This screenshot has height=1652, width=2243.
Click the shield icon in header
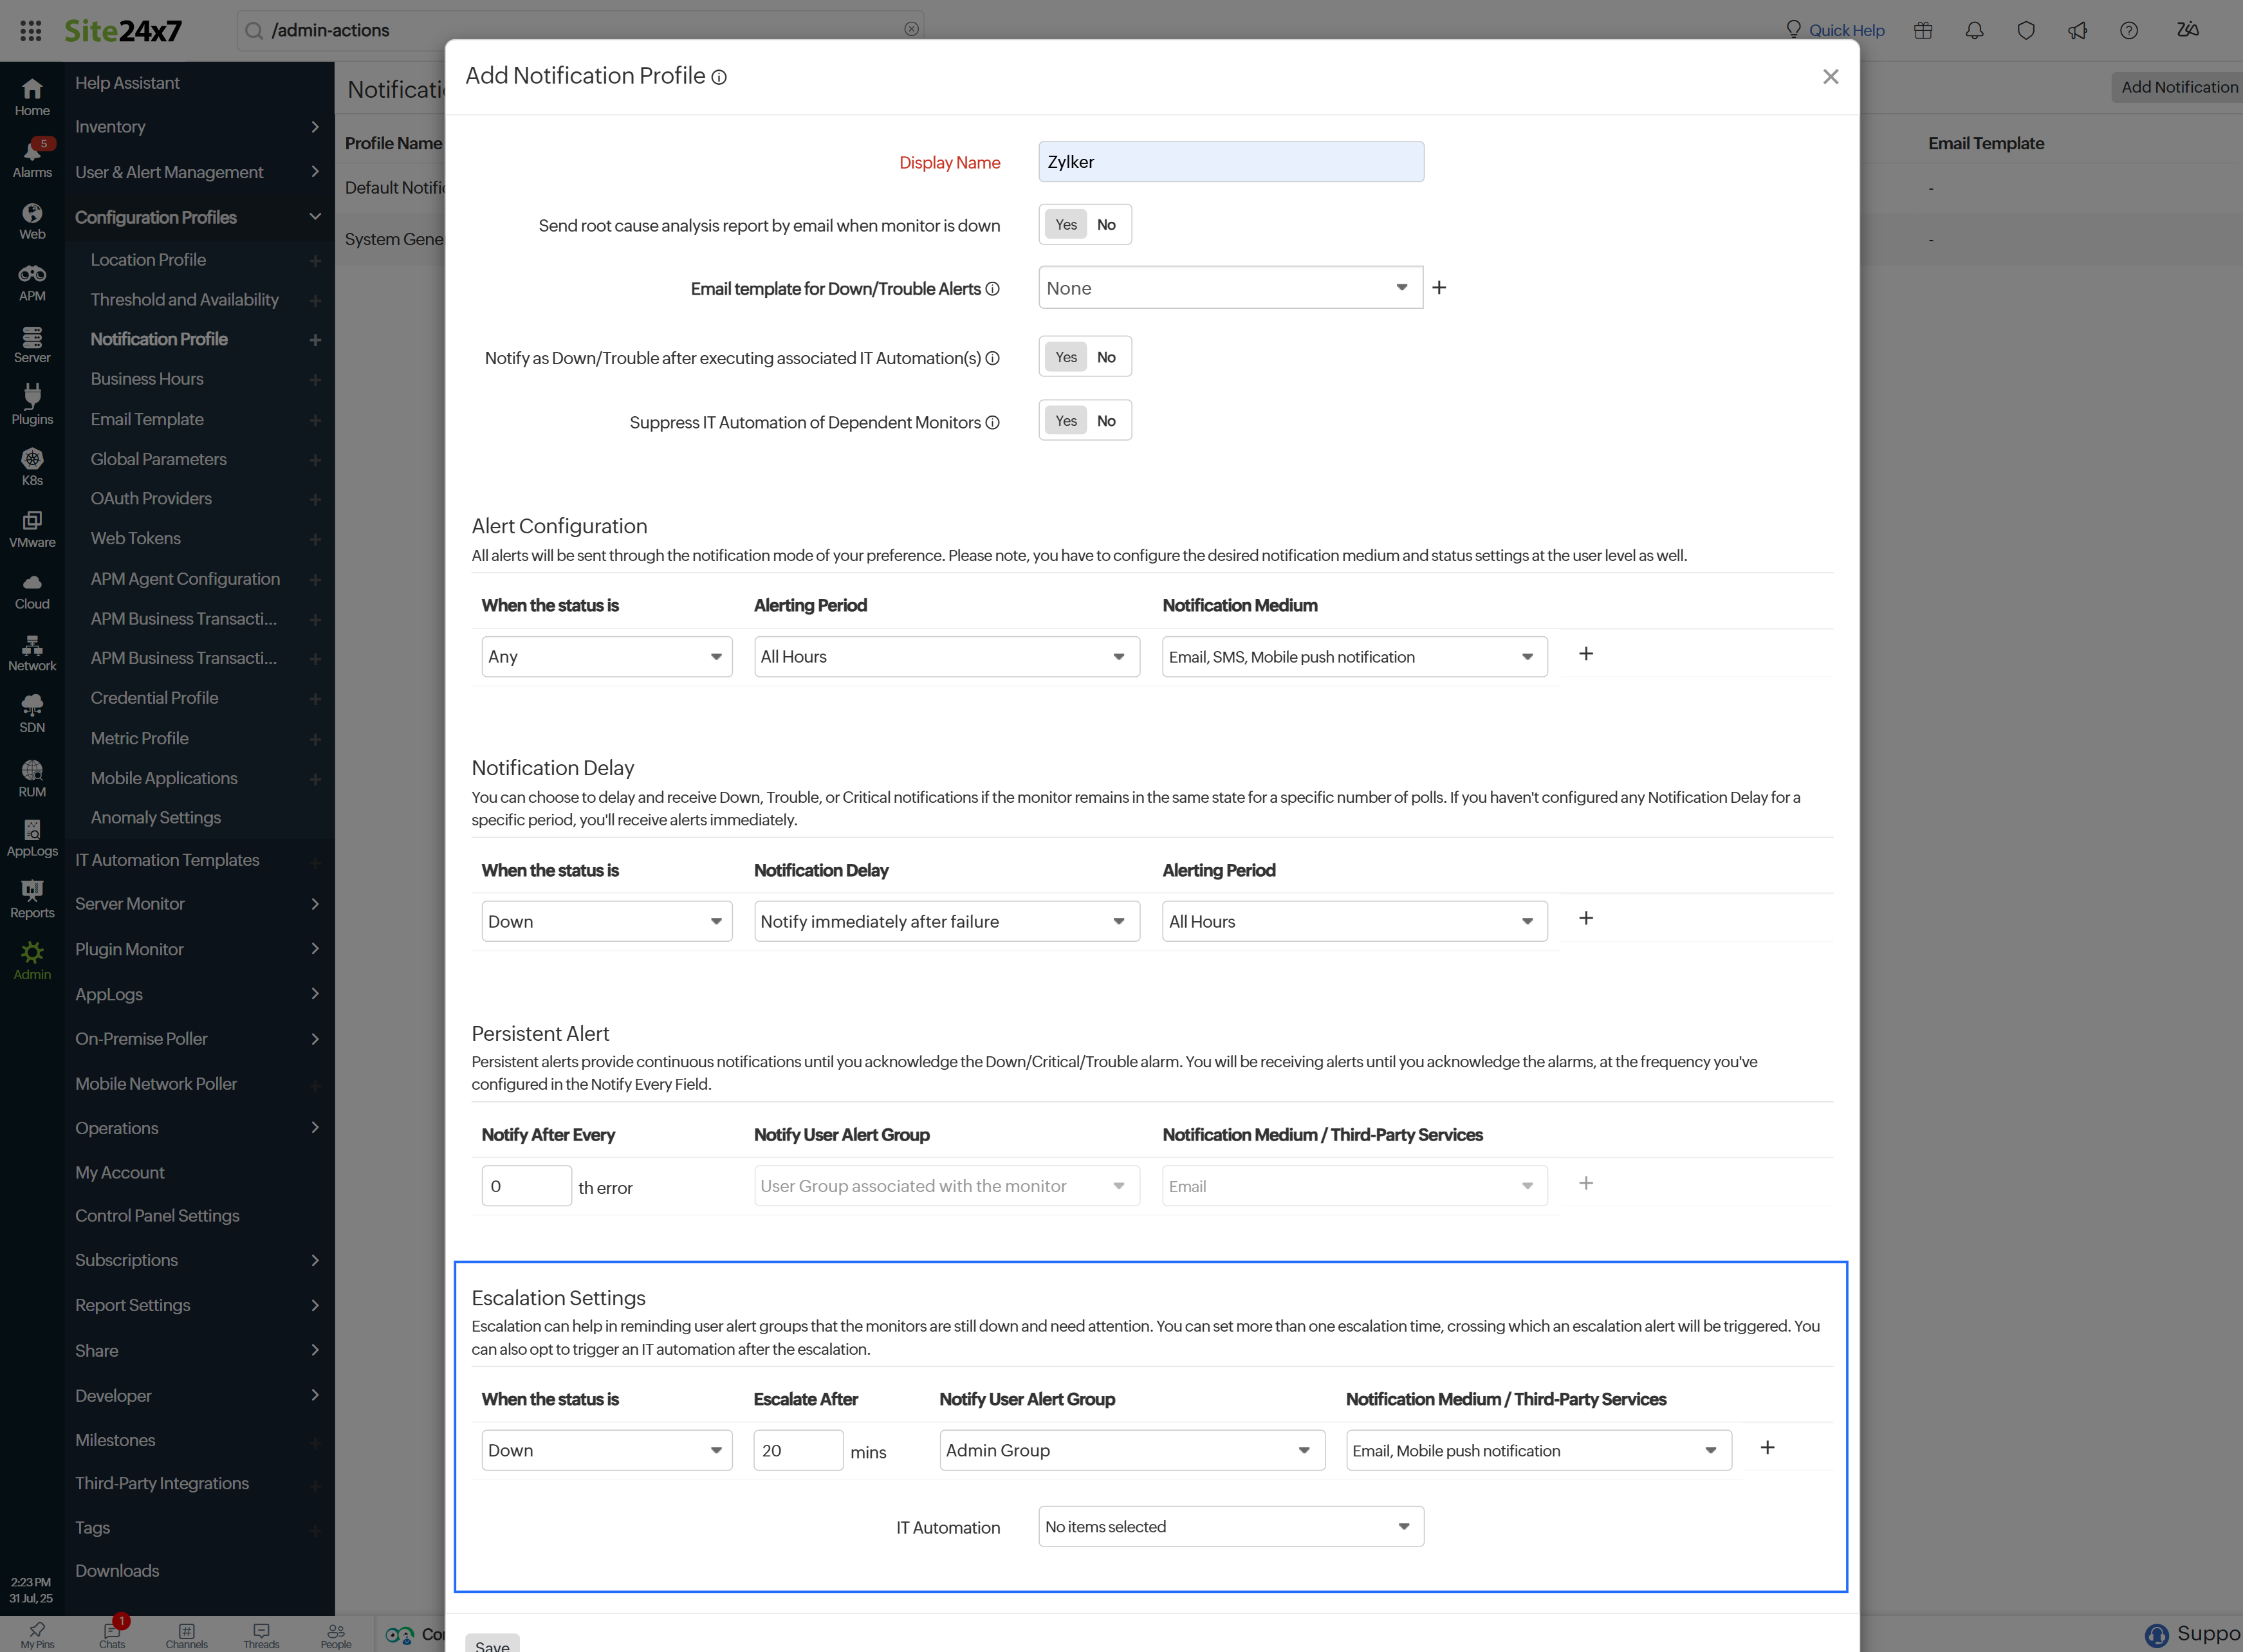click(2026, 30)
